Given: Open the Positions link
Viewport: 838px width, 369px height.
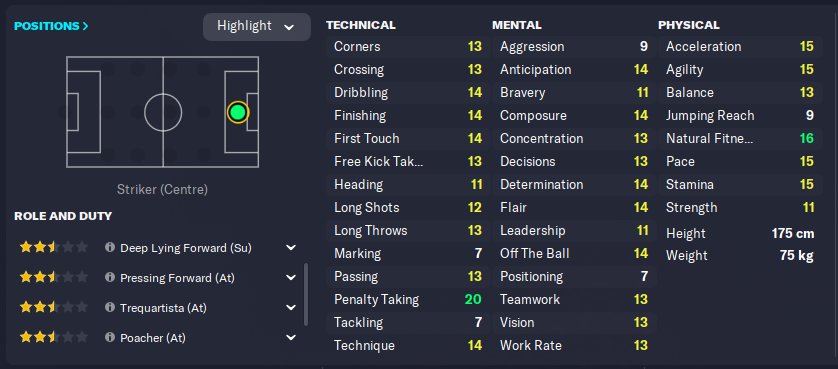Looking at the screenshot, I should tap(51, 26).
